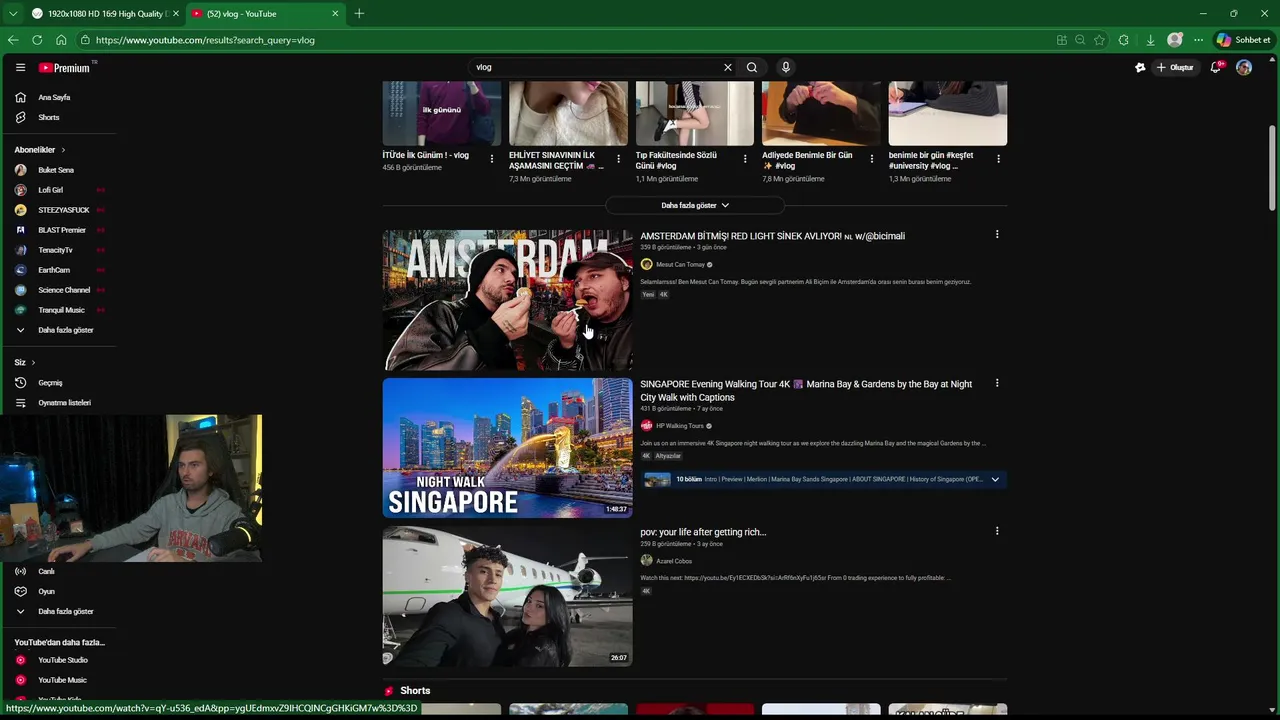Go back with the browser back arrow
The image size is (1280, 720).
click(13, 40)
